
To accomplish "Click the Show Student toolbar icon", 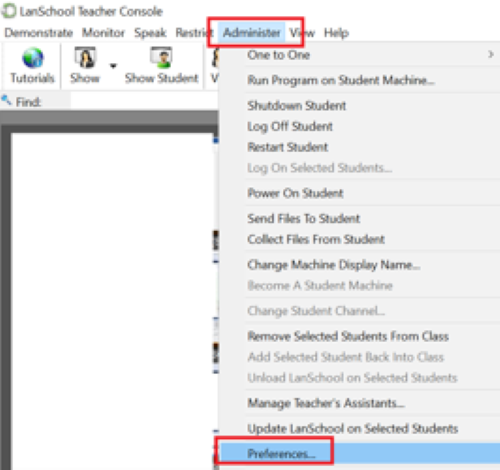I will (161, 57).
